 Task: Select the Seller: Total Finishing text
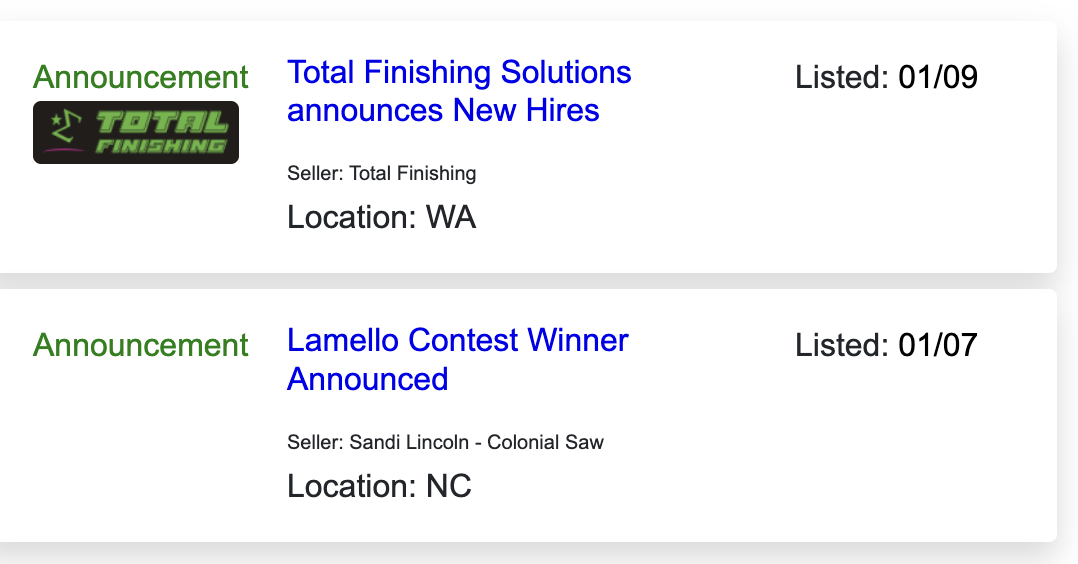pos(382,173)
